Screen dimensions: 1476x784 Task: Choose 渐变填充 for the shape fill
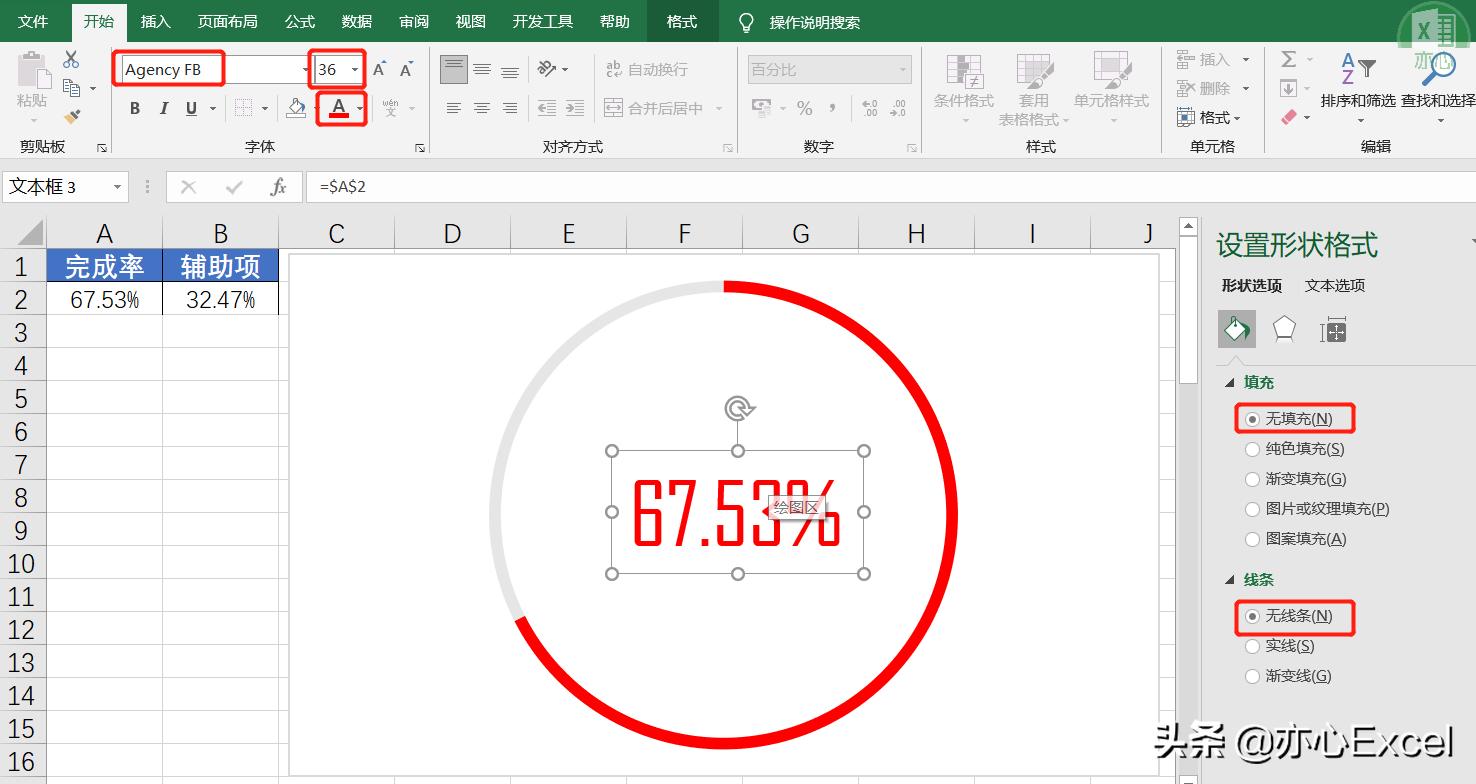tap(1252, 478)
